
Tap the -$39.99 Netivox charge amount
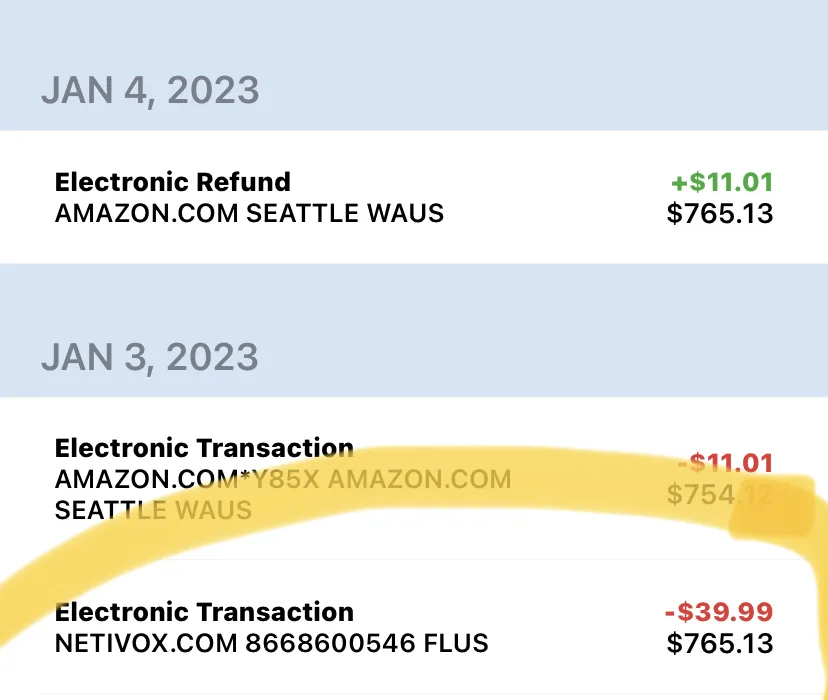[x=719, y=612]
